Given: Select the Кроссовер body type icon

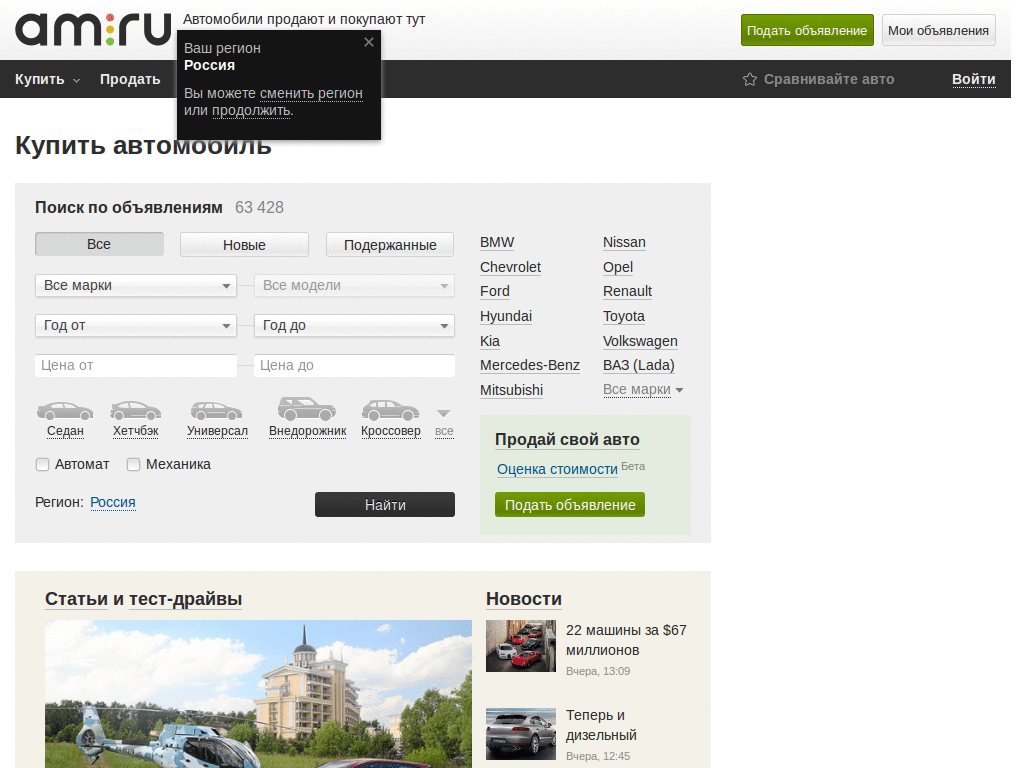Looking at the screenshot, I should tap(391, 410).
